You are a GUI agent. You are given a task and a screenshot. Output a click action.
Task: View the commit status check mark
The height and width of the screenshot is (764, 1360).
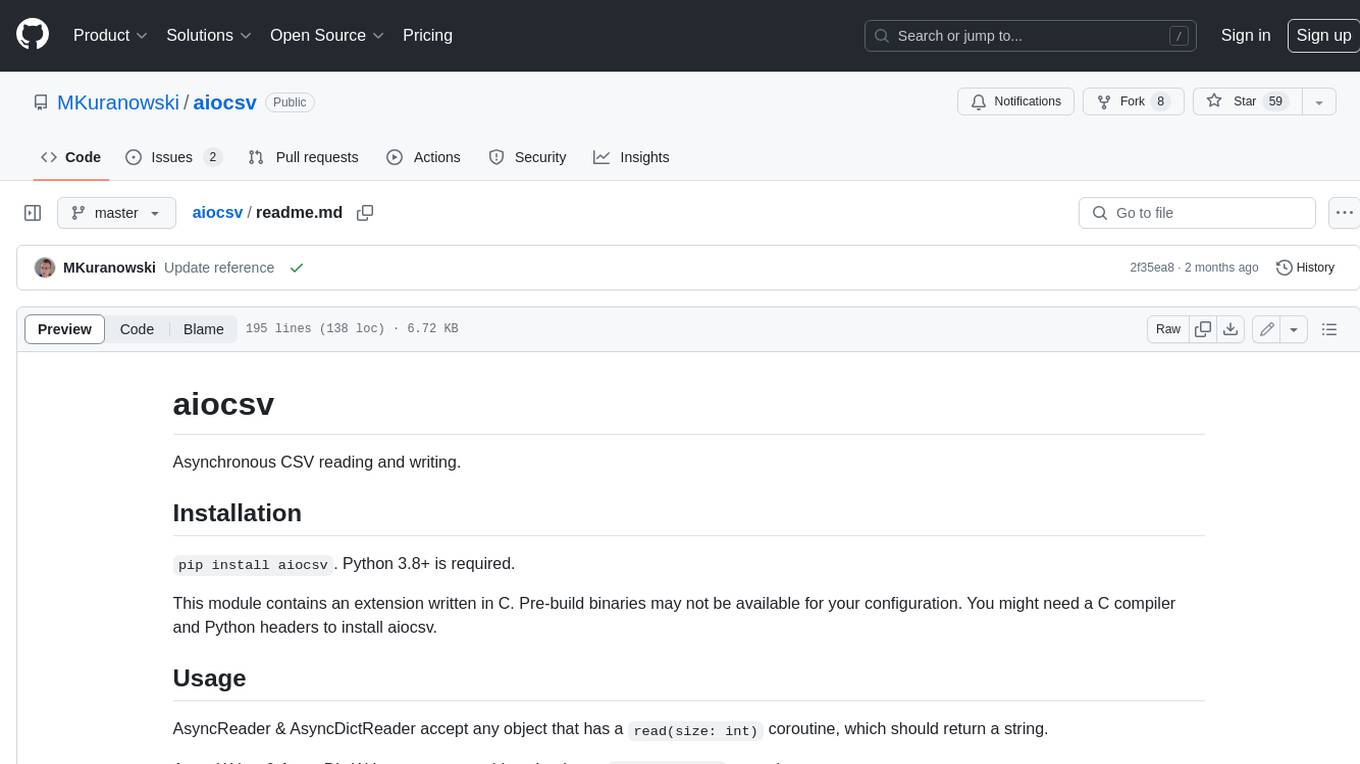(x=296, y=267)
